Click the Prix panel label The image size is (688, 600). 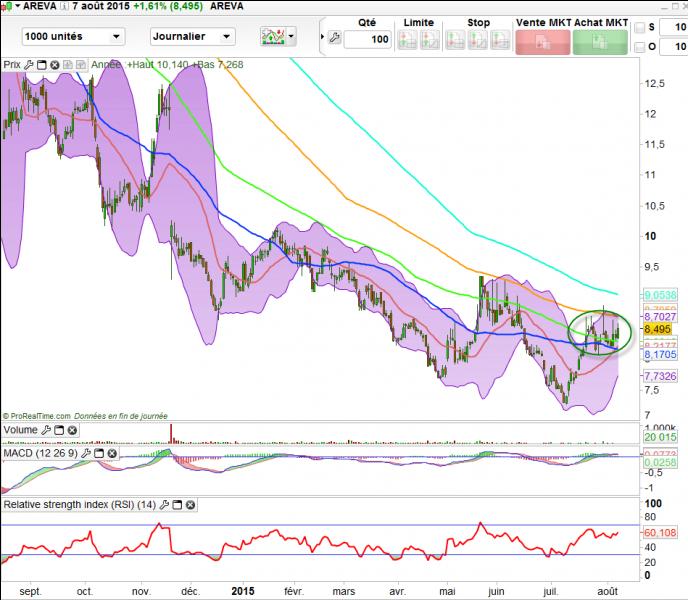pyautogui.click(x=12, y=65)
